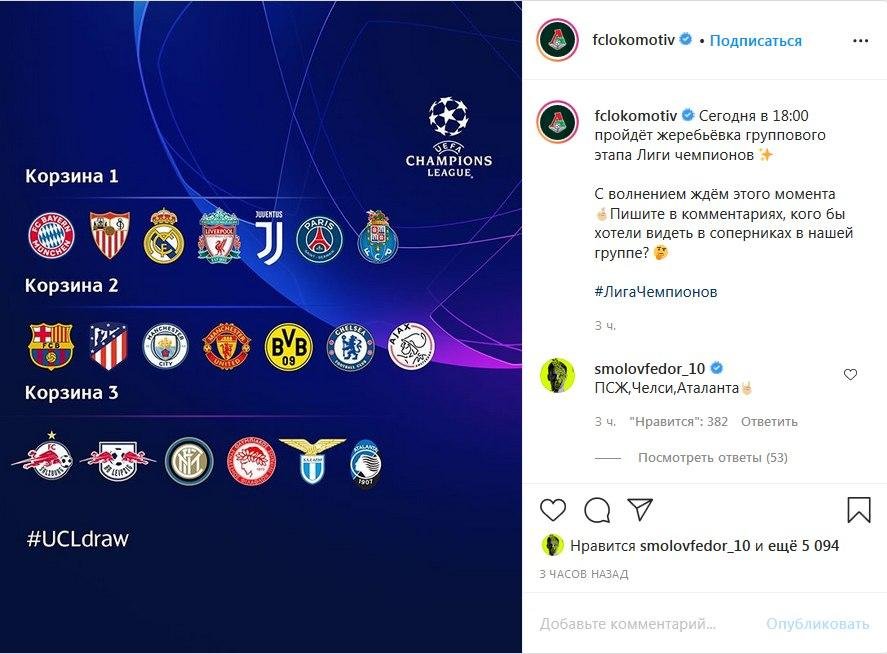Click the smolovfedor_10 commenter username
Viewport: 887px width, 654px height.
tap(649, 369)
